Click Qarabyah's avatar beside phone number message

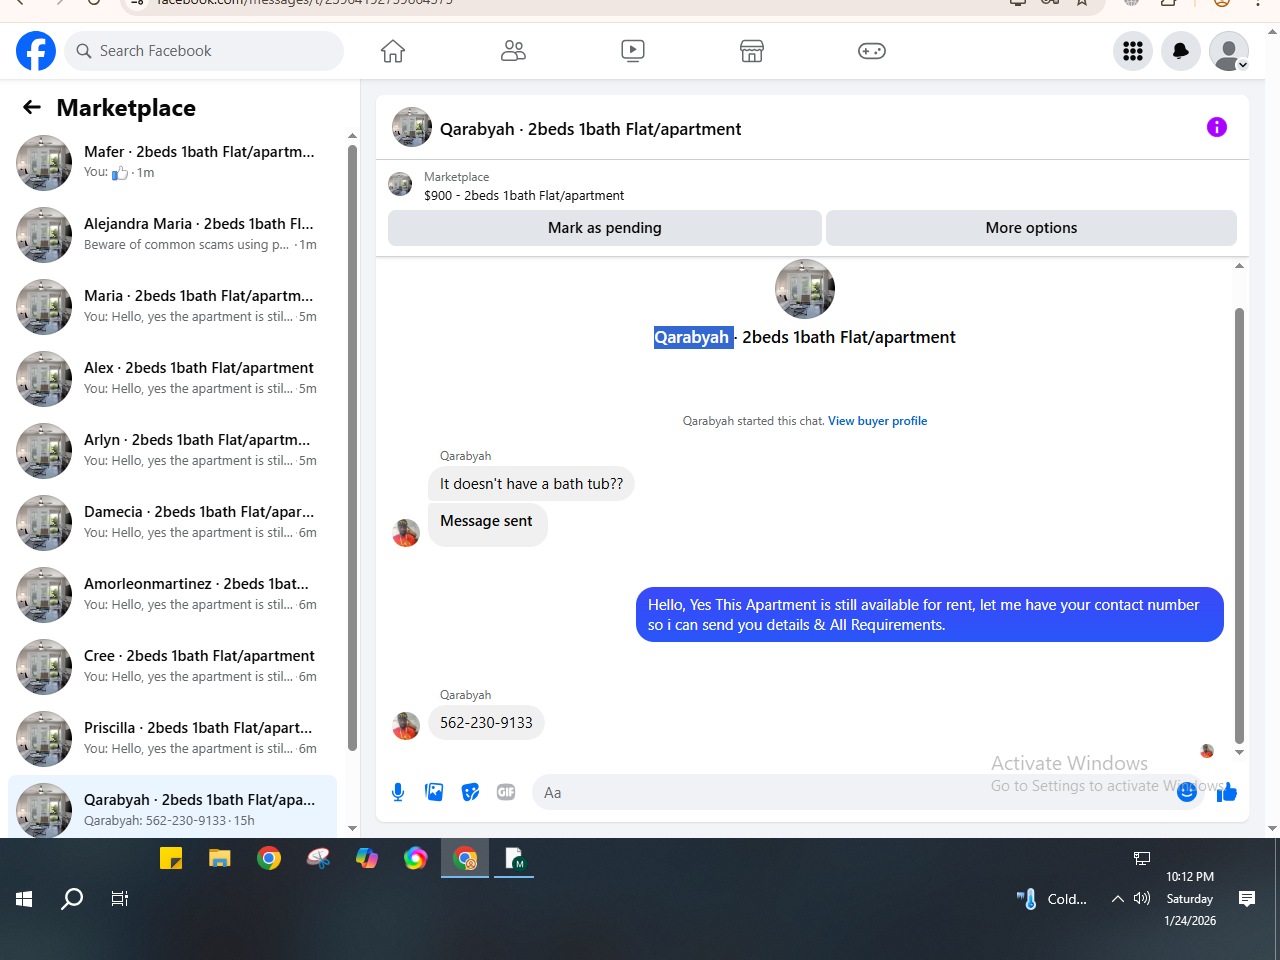click(406, 725)
